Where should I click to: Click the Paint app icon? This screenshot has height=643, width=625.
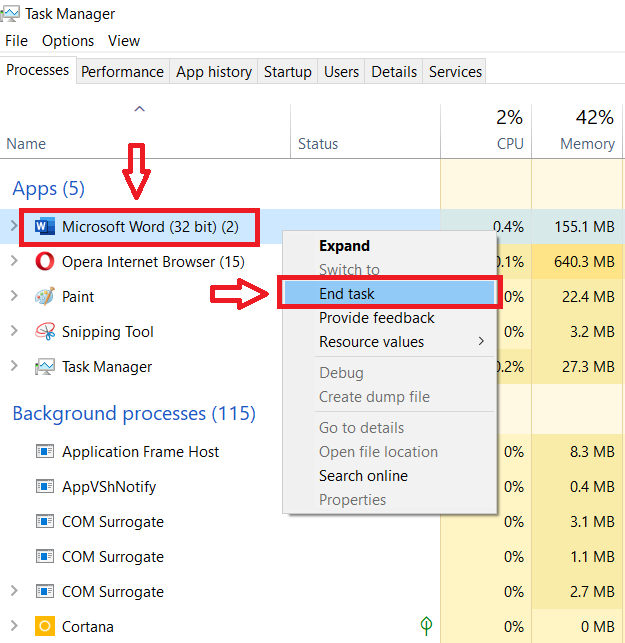pyautogui.click(x=45, y=296)
